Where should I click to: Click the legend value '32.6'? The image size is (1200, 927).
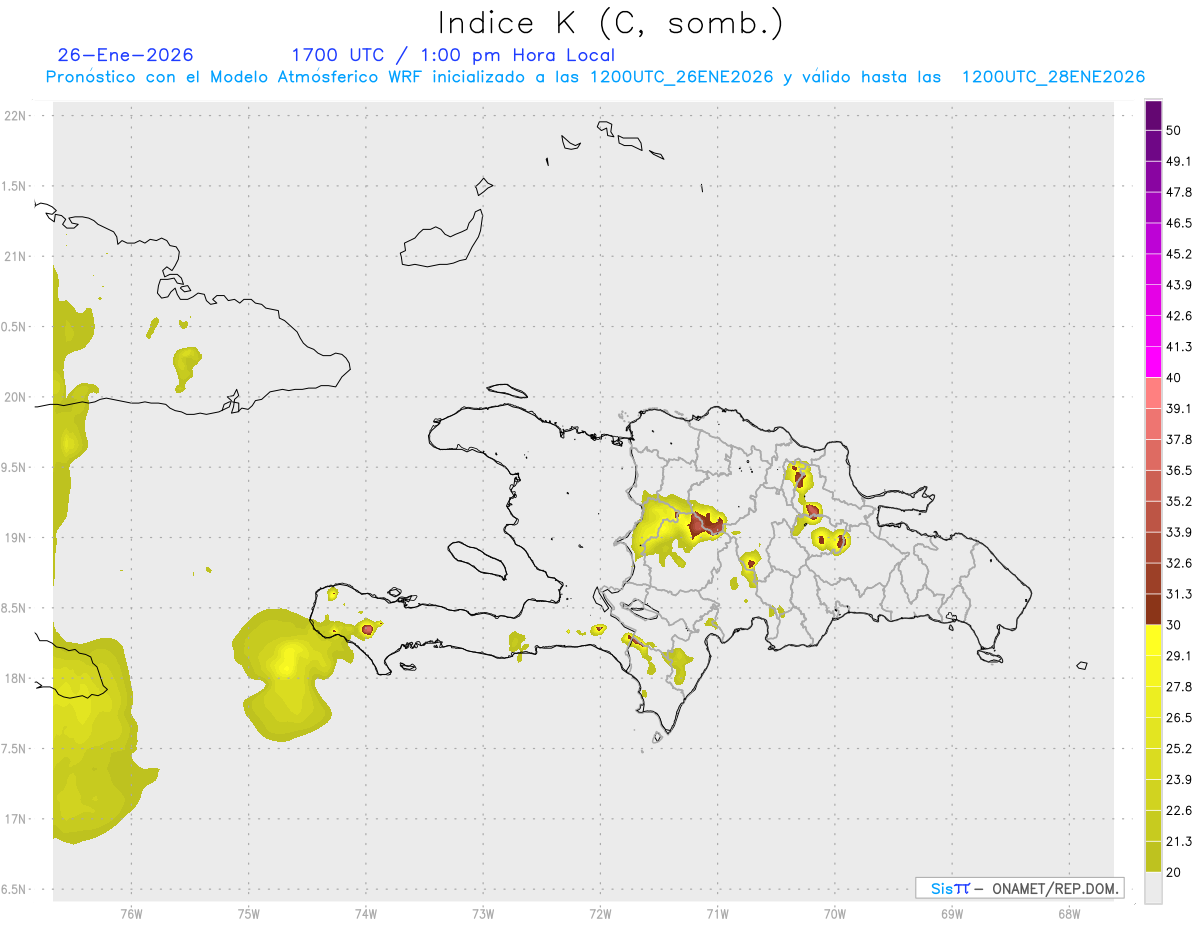pyautogui.click(x=1179, y=563)
